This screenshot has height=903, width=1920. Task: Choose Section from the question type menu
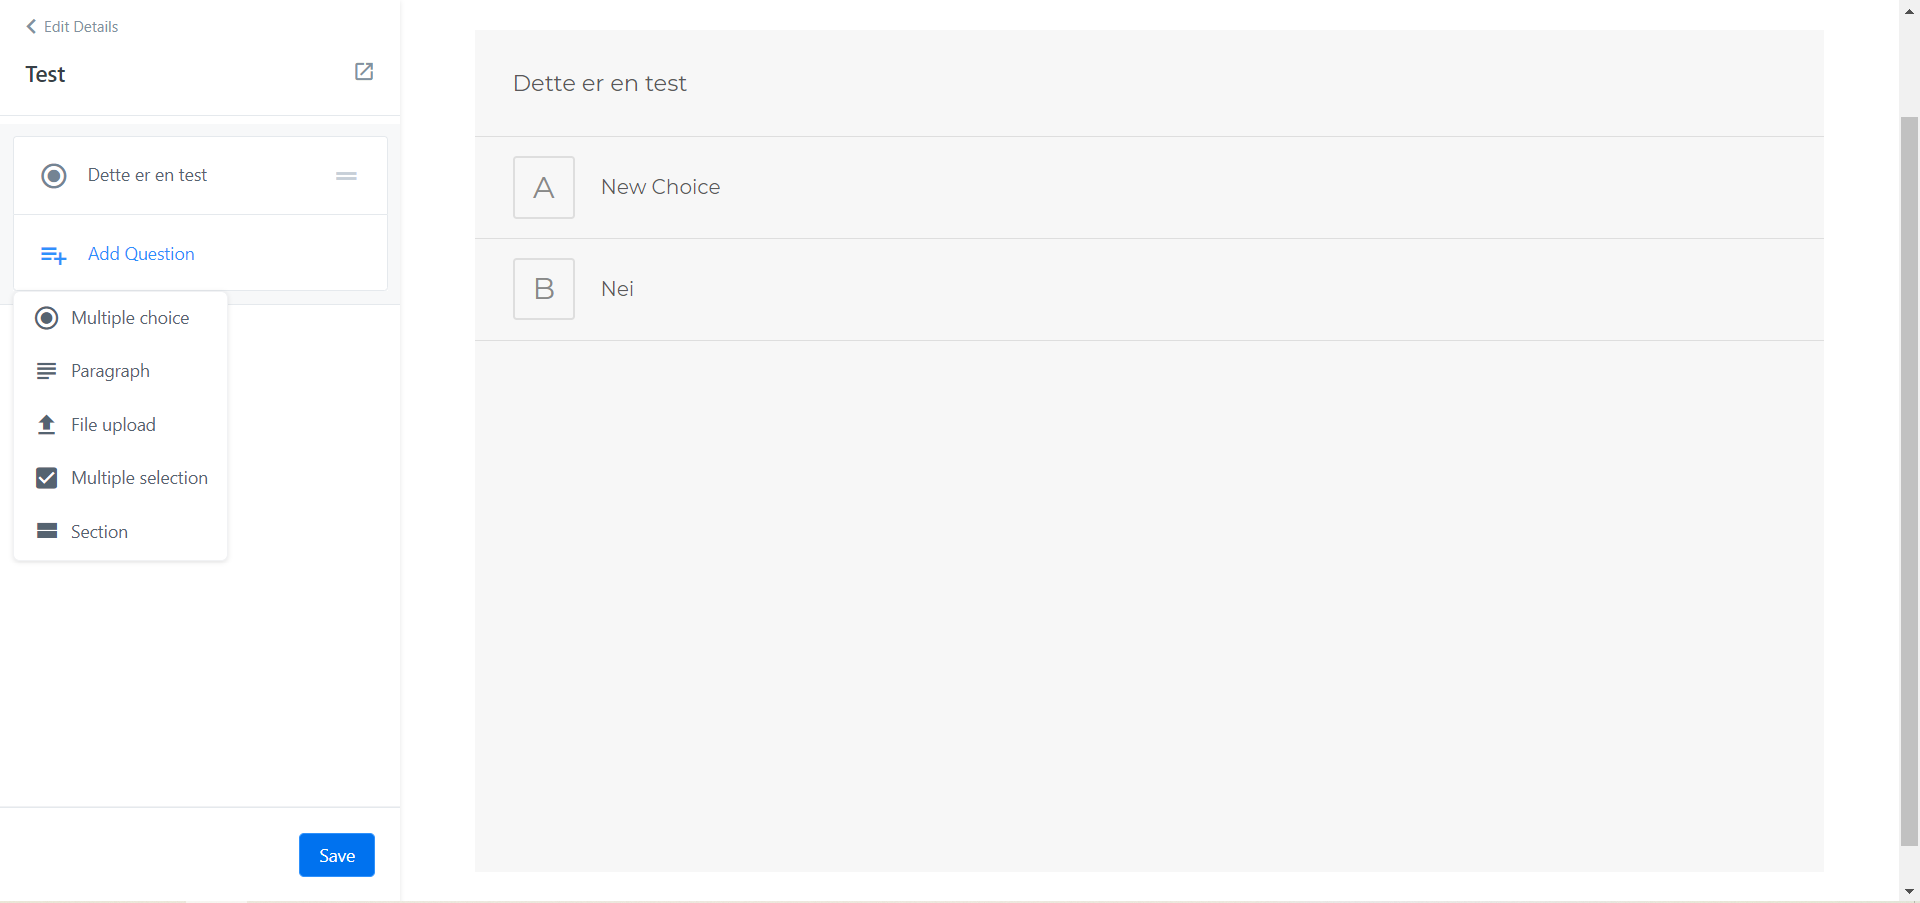pos(99,532)
